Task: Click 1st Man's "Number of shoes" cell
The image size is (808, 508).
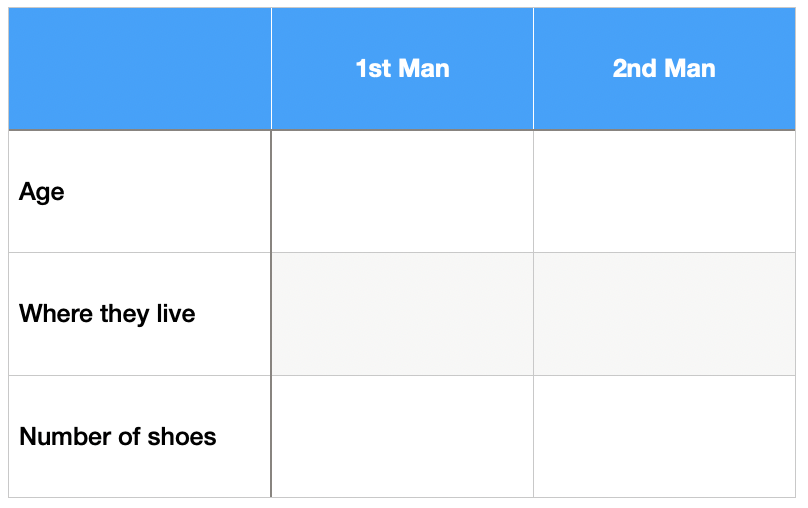Action: [x=402, y=436]
